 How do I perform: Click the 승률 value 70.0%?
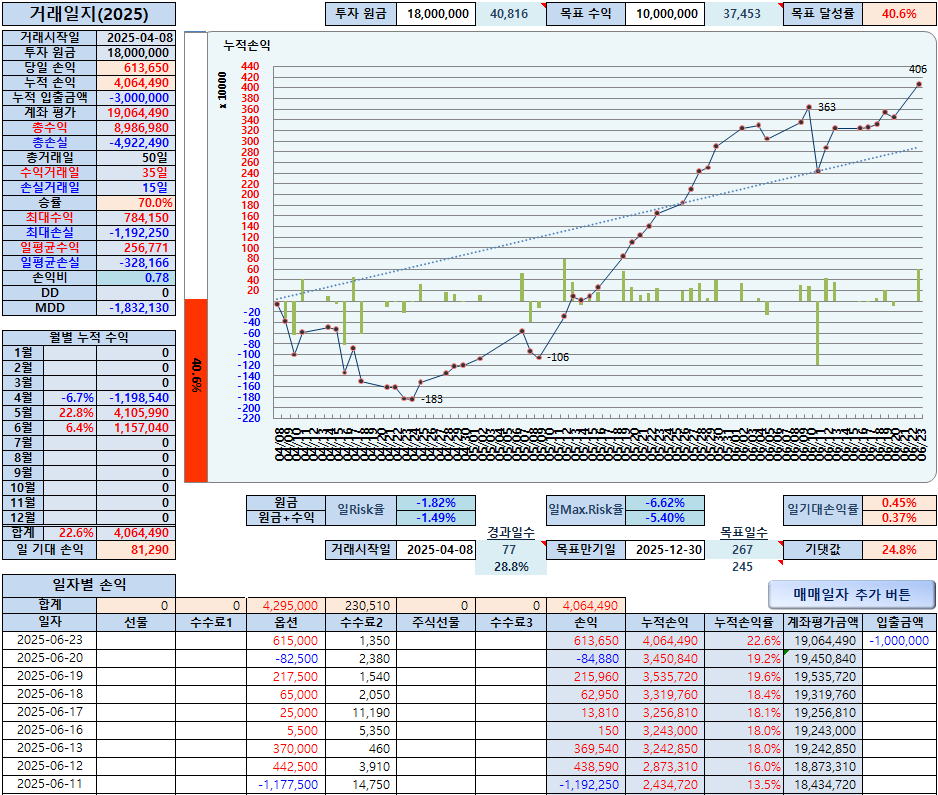(x=136, y=203)
